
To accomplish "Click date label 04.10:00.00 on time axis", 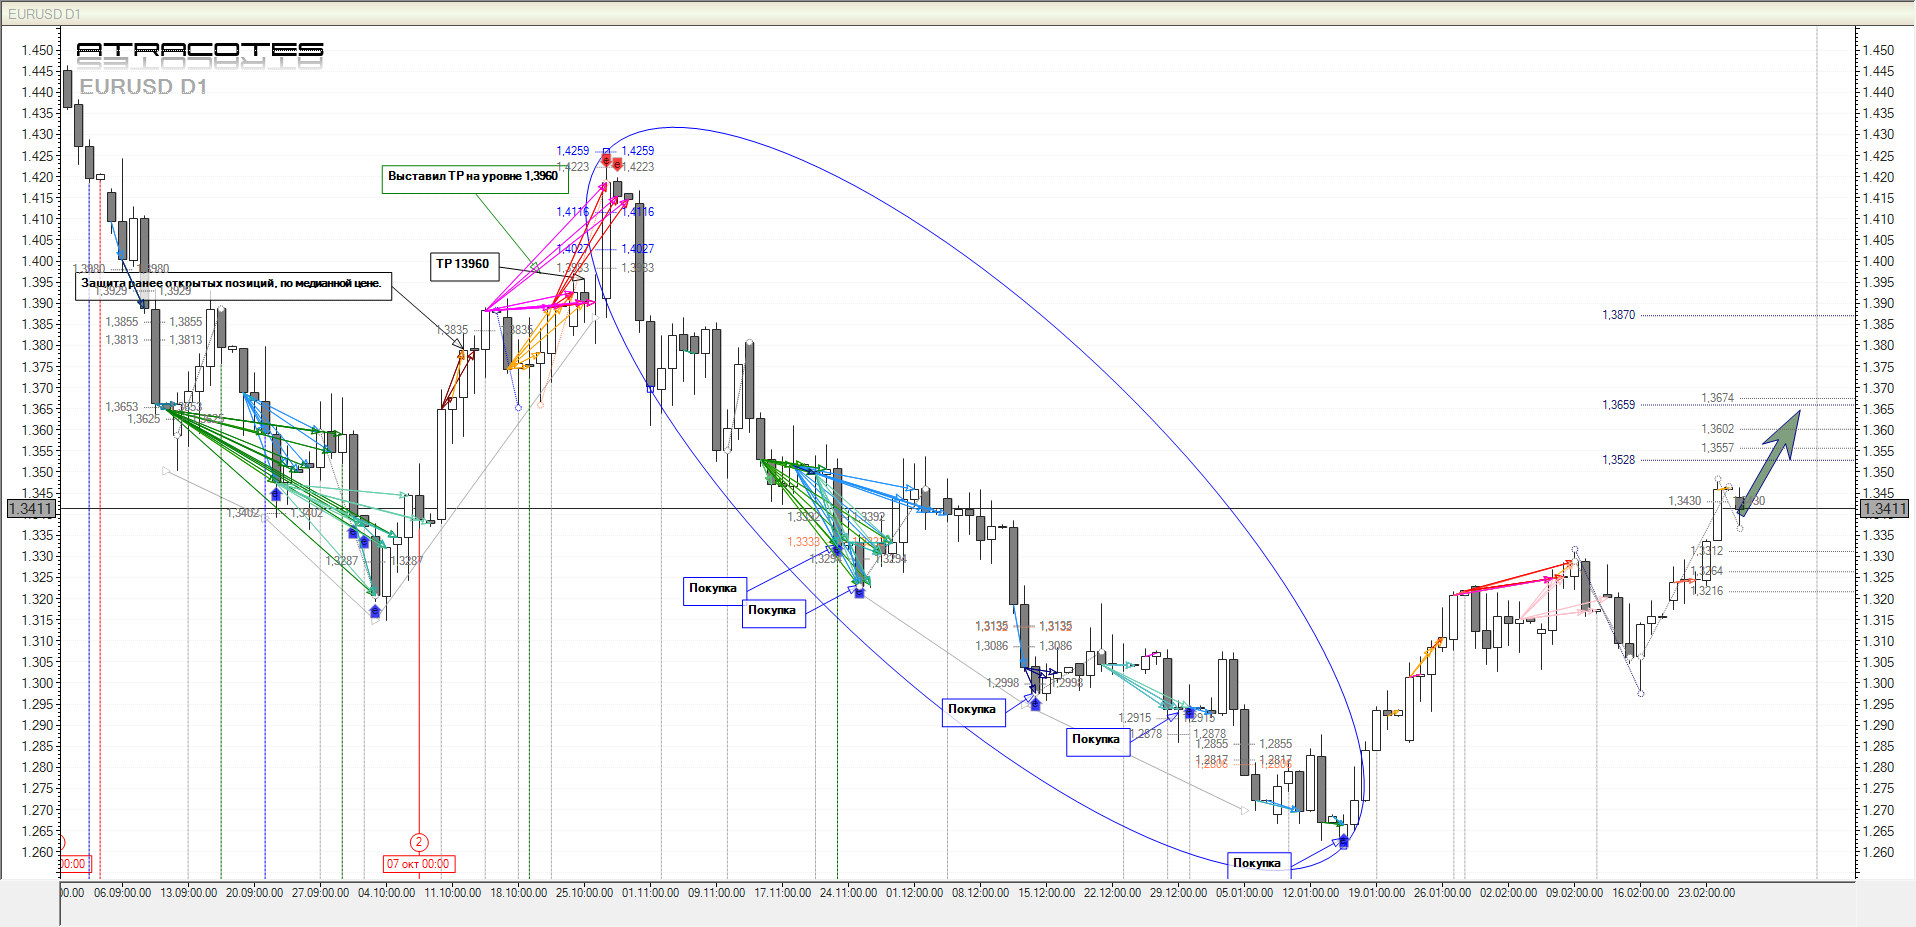I will point(386,893).
